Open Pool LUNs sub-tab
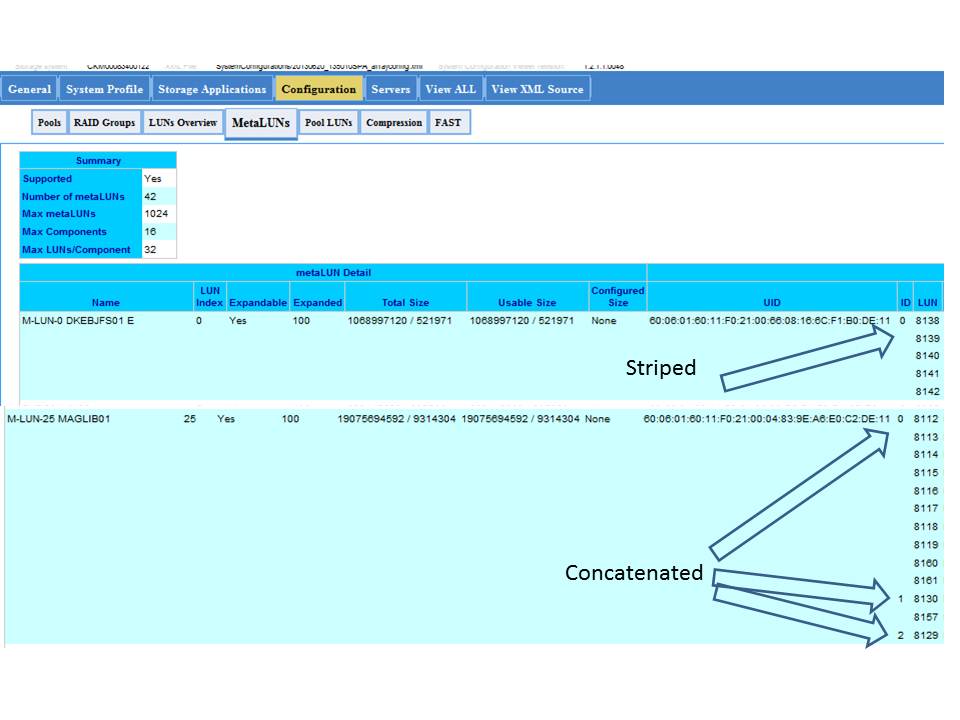The height and width of the screenshot is (720, 960). coord(329,122)
